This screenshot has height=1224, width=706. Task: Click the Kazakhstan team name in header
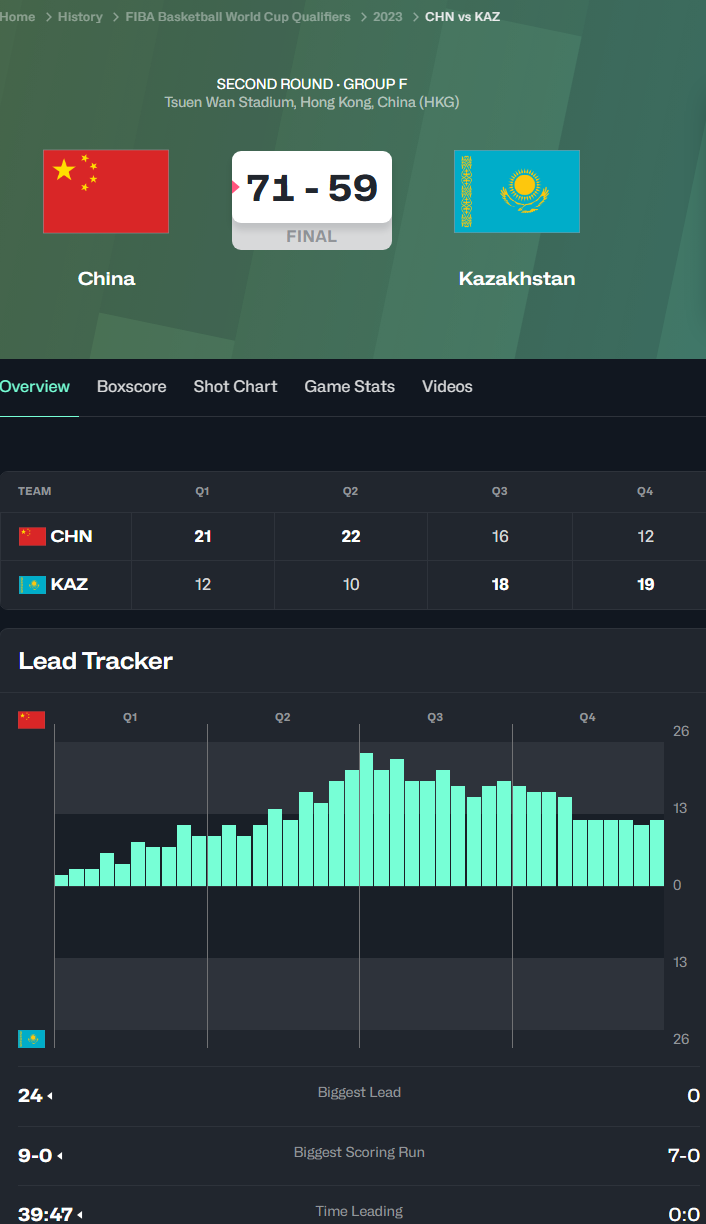pyautogui.click(x=516, y=279)
